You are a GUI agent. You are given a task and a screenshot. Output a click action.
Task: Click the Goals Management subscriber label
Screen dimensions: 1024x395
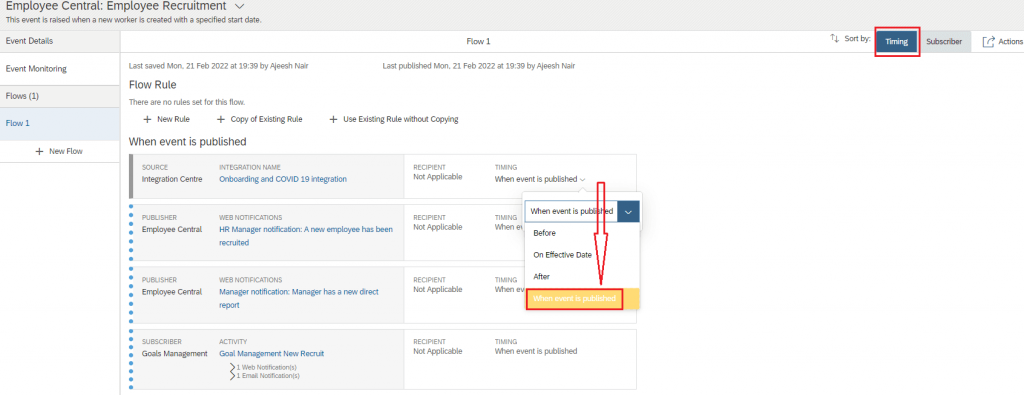[x=174, y=353]
